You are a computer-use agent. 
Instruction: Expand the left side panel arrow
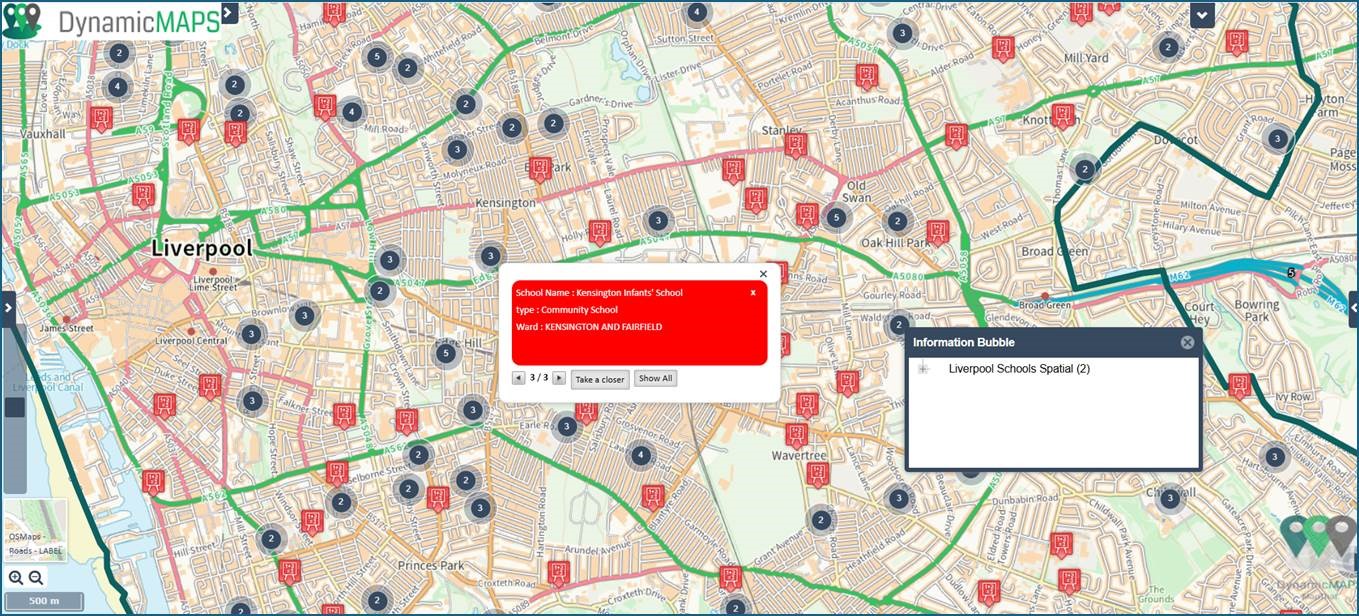point(8,308)
